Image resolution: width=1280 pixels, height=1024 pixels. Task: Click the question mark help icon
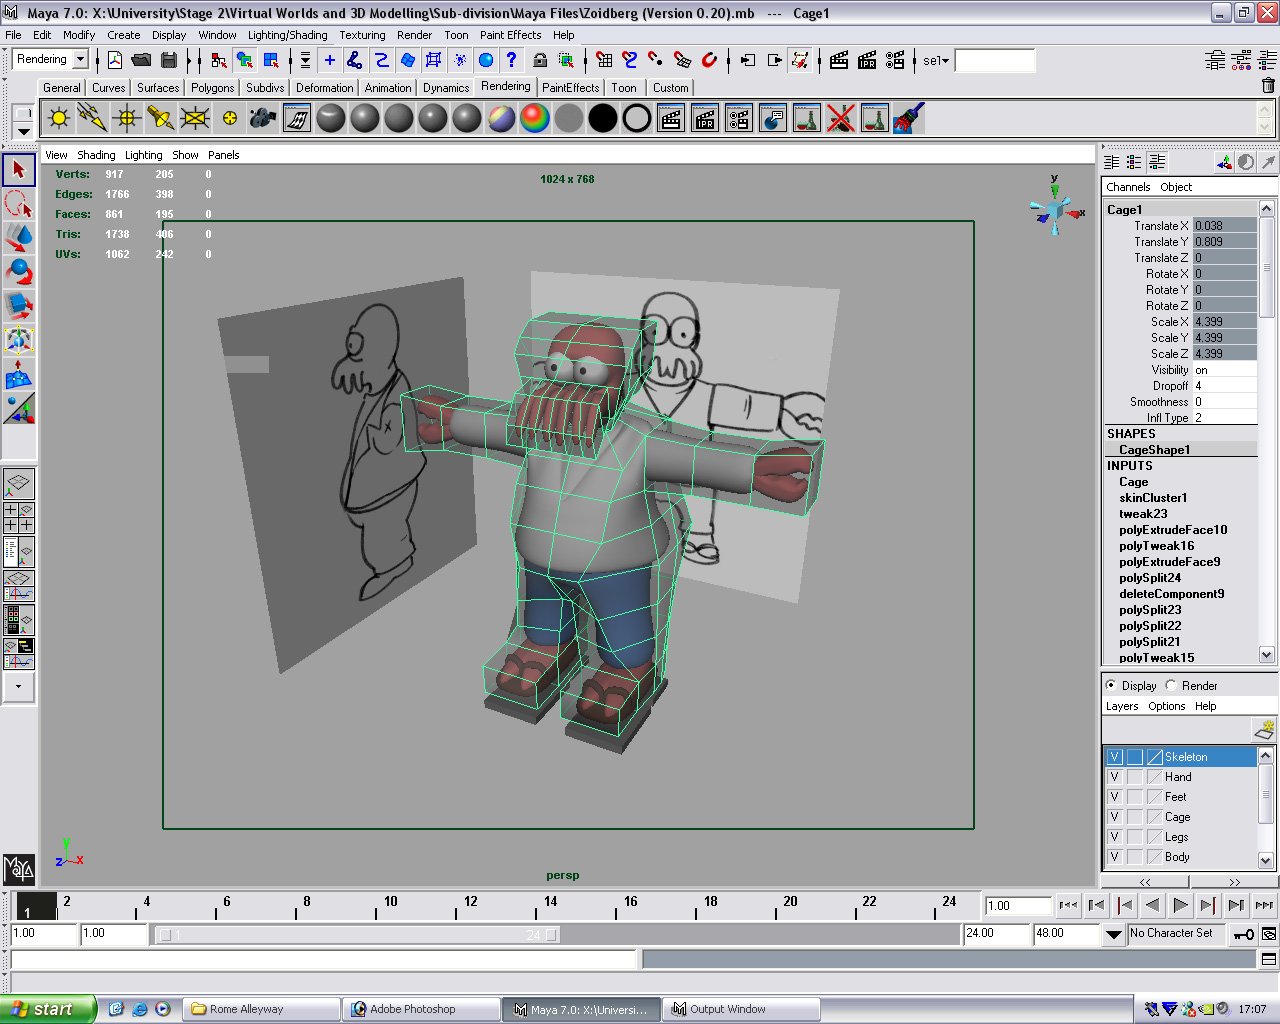pyautogui.click(x=511, y=60)
